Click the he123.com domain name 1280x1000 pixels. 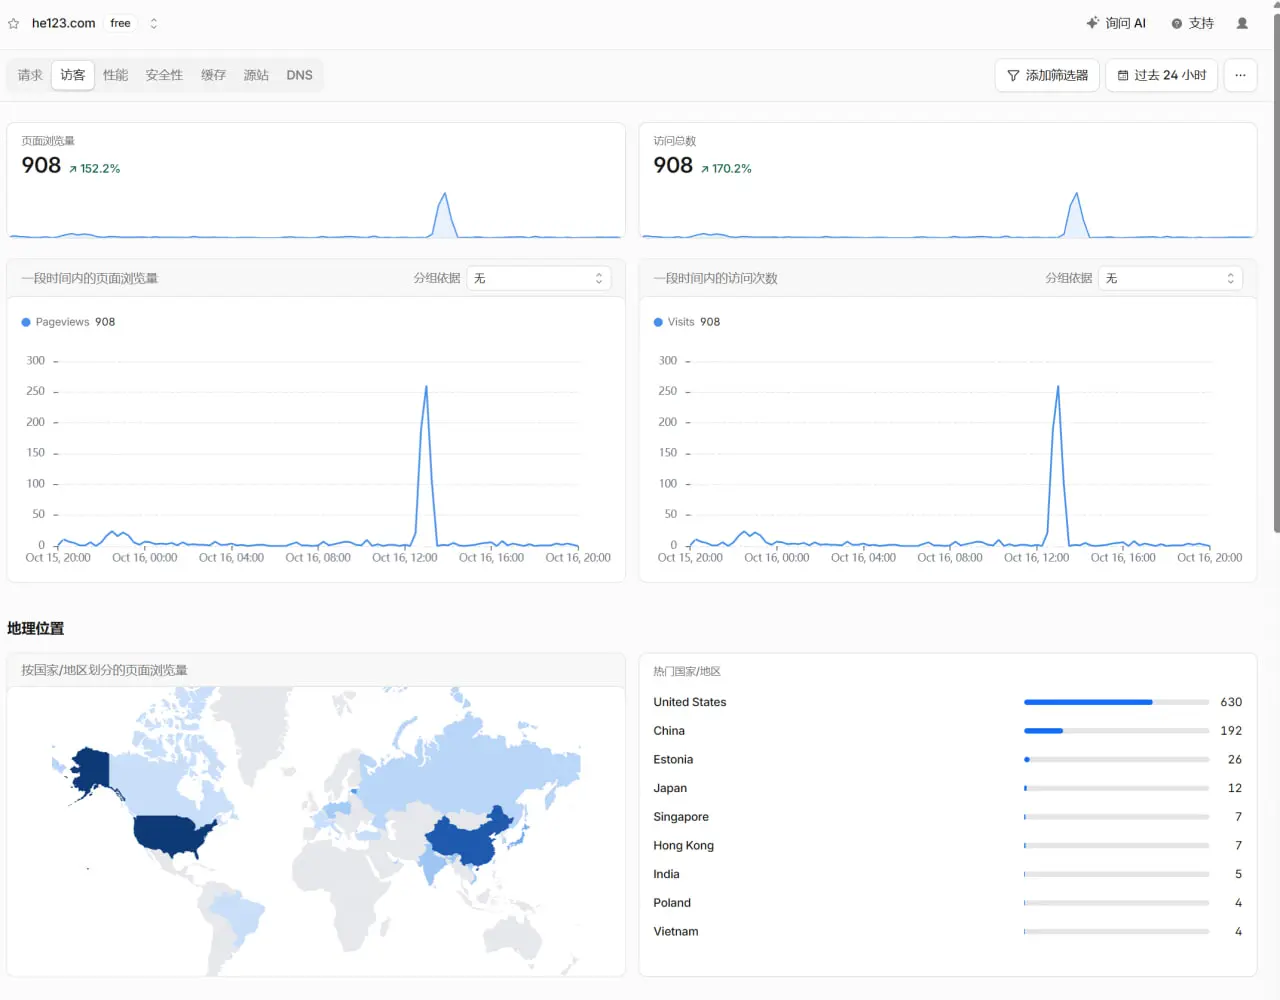(64, 23)
